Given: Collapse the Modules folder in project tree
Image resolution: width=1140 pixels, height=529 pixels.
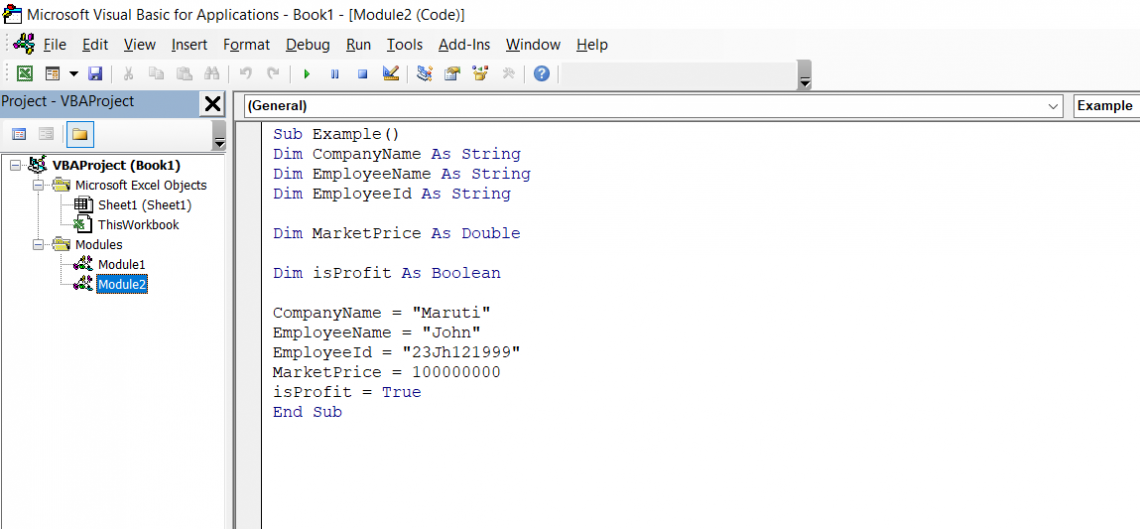Looking at the screenshot, I should [38, 245].
